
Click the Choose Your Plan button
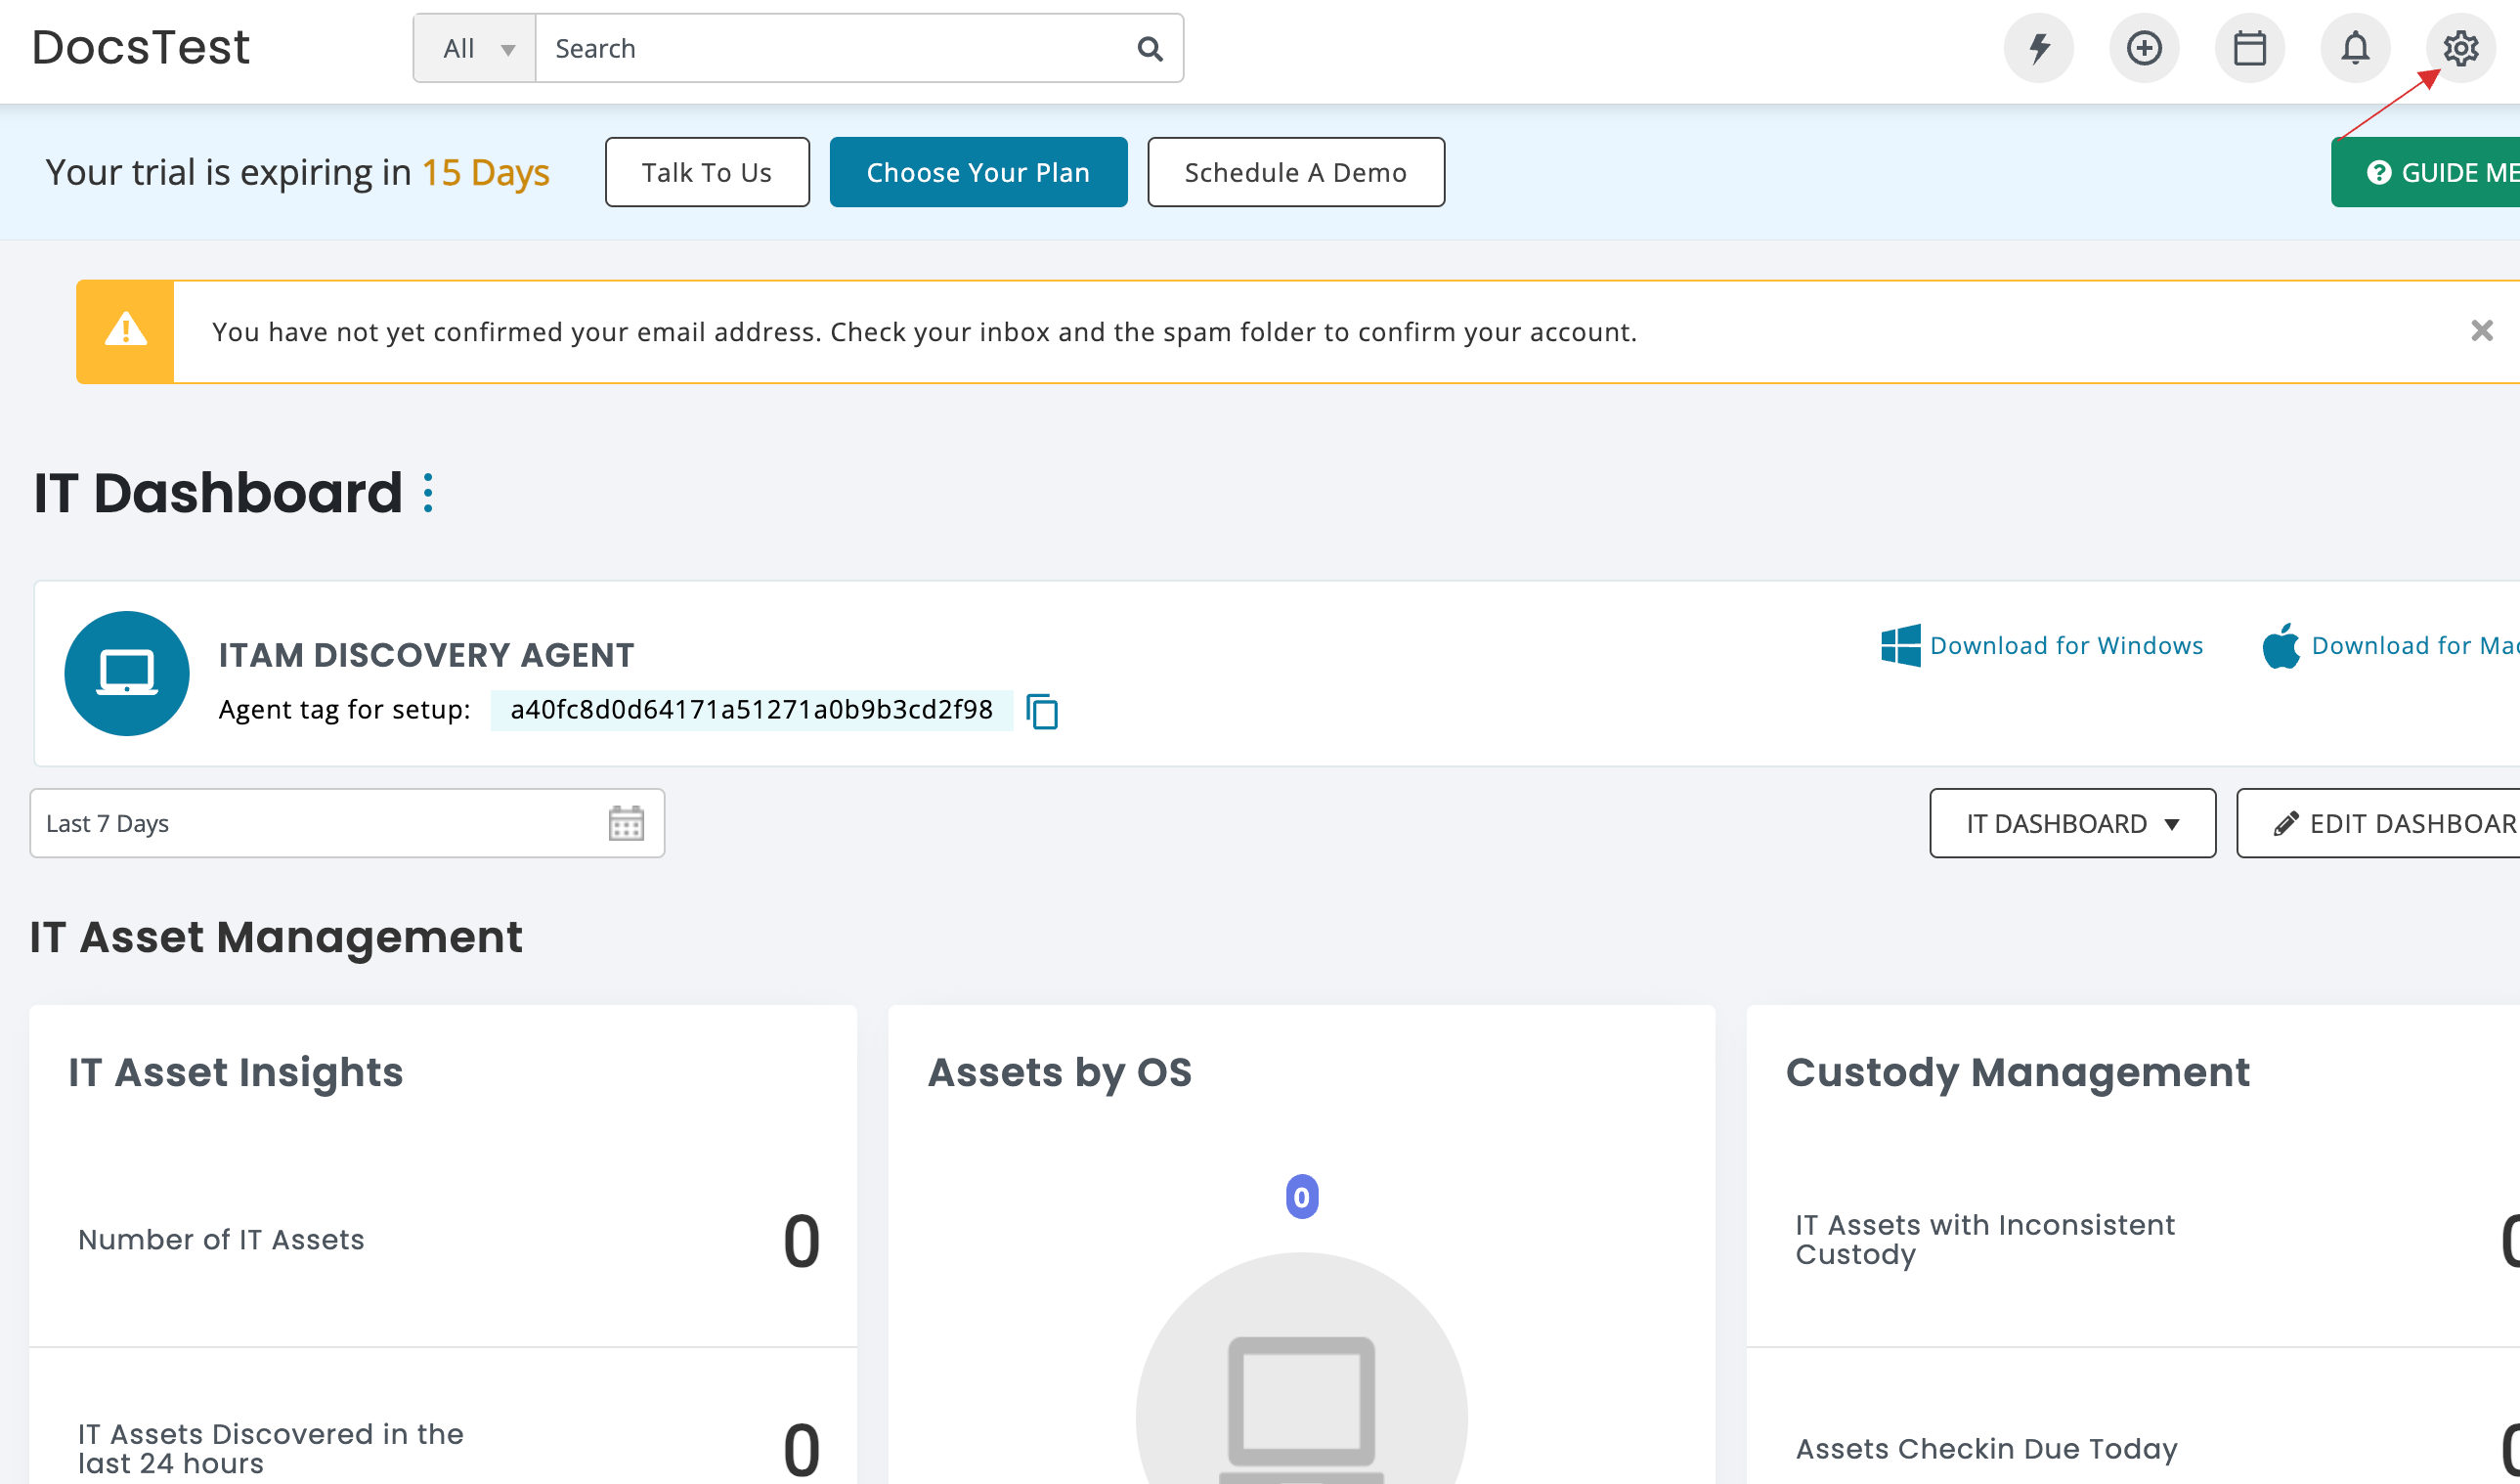tap(977, 171)
